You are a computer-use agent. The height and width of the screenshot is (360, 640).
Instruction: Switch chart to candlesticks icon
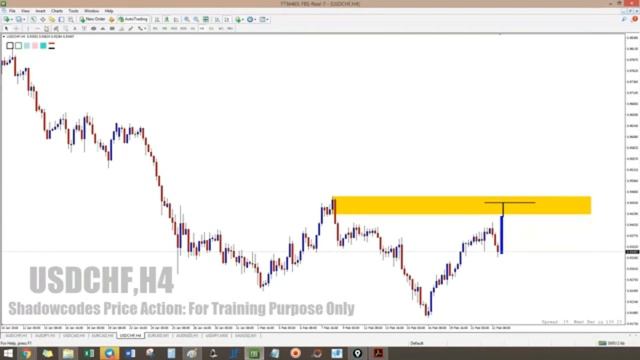pyautogui.click(x=167, y=19)
